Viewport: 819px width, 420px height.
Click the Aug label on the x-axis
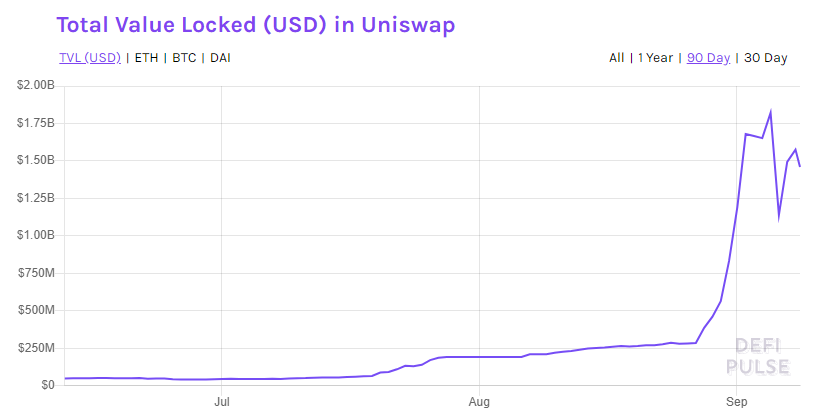[480, 402]
